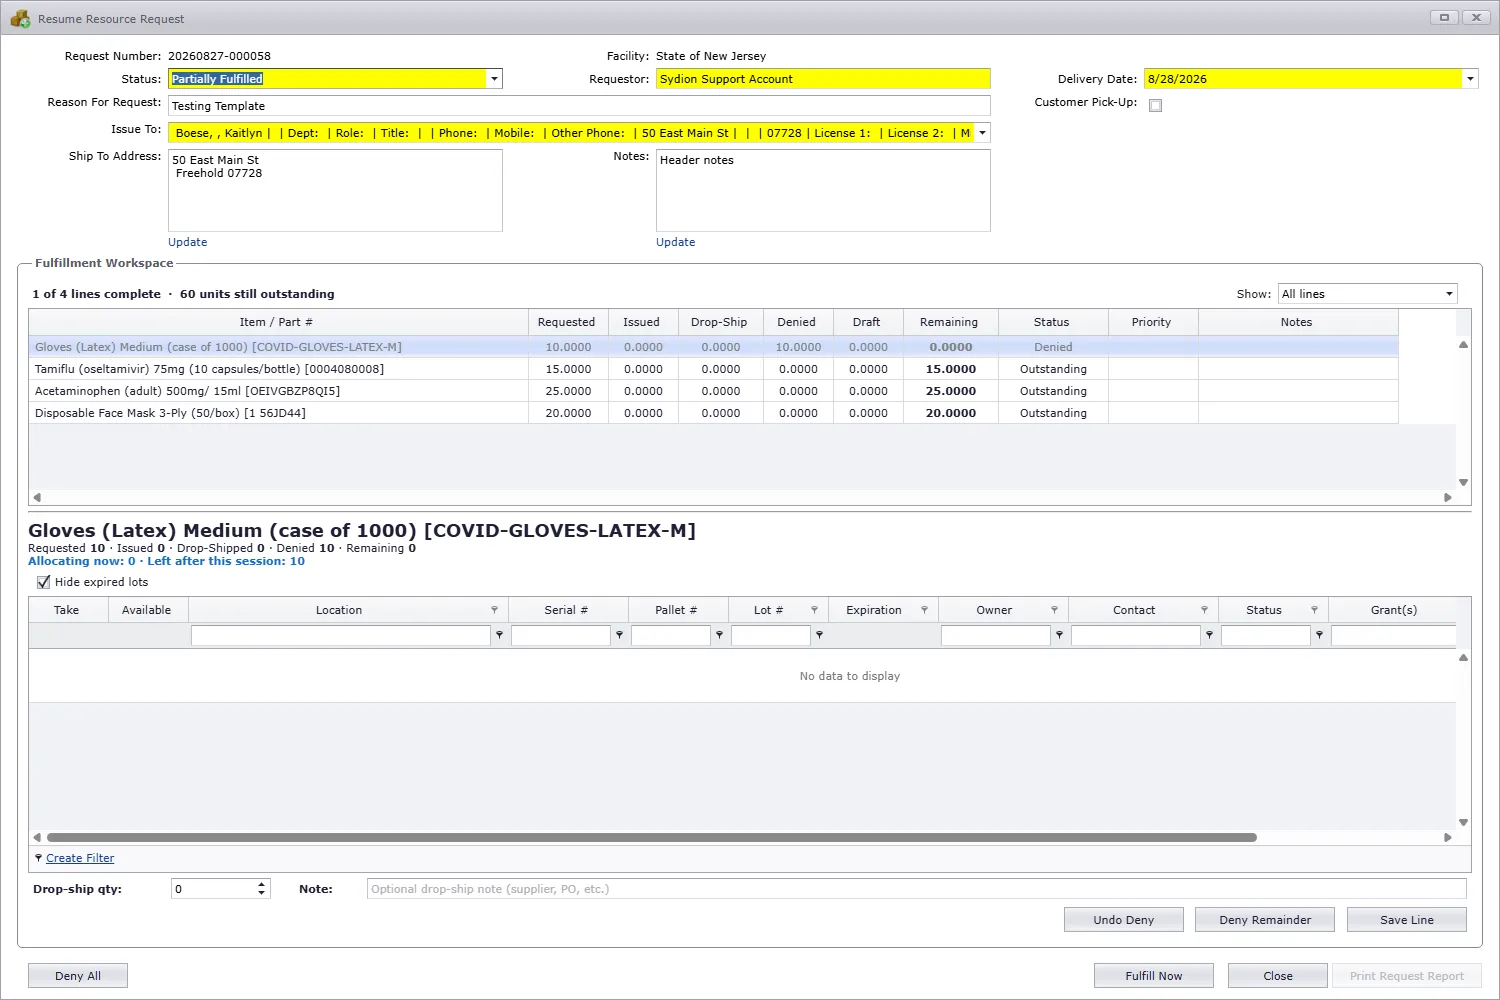Open the Show All lines dropdown
Screen dimensions: 1500x1000
(x=1449, y=294)
